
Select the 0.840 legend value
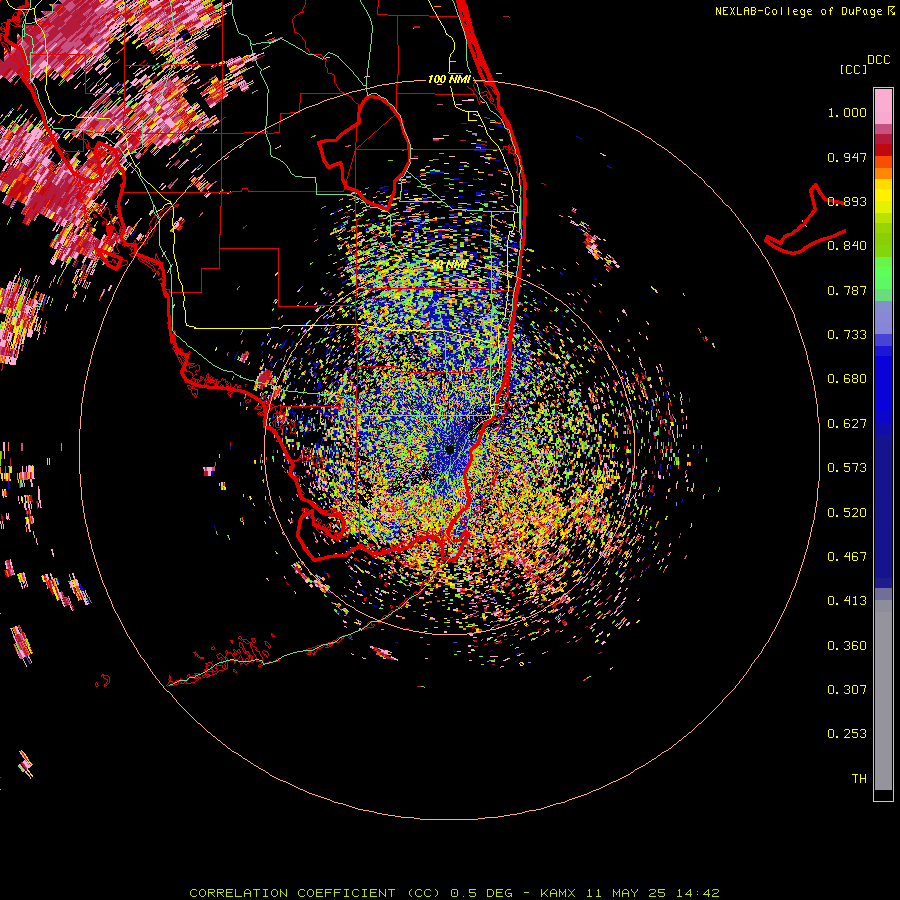tap(847, 246)
